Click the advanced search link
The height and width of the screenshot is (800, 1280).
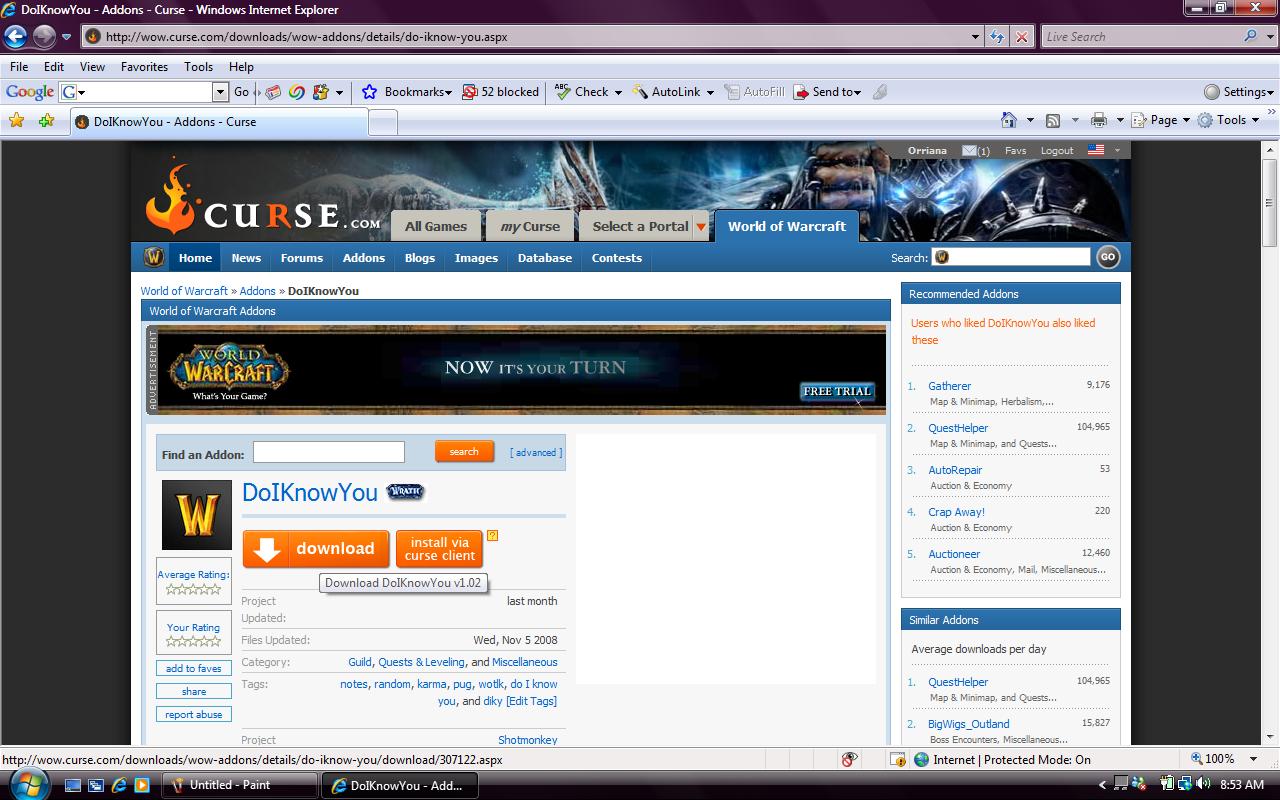coord(536,452)
